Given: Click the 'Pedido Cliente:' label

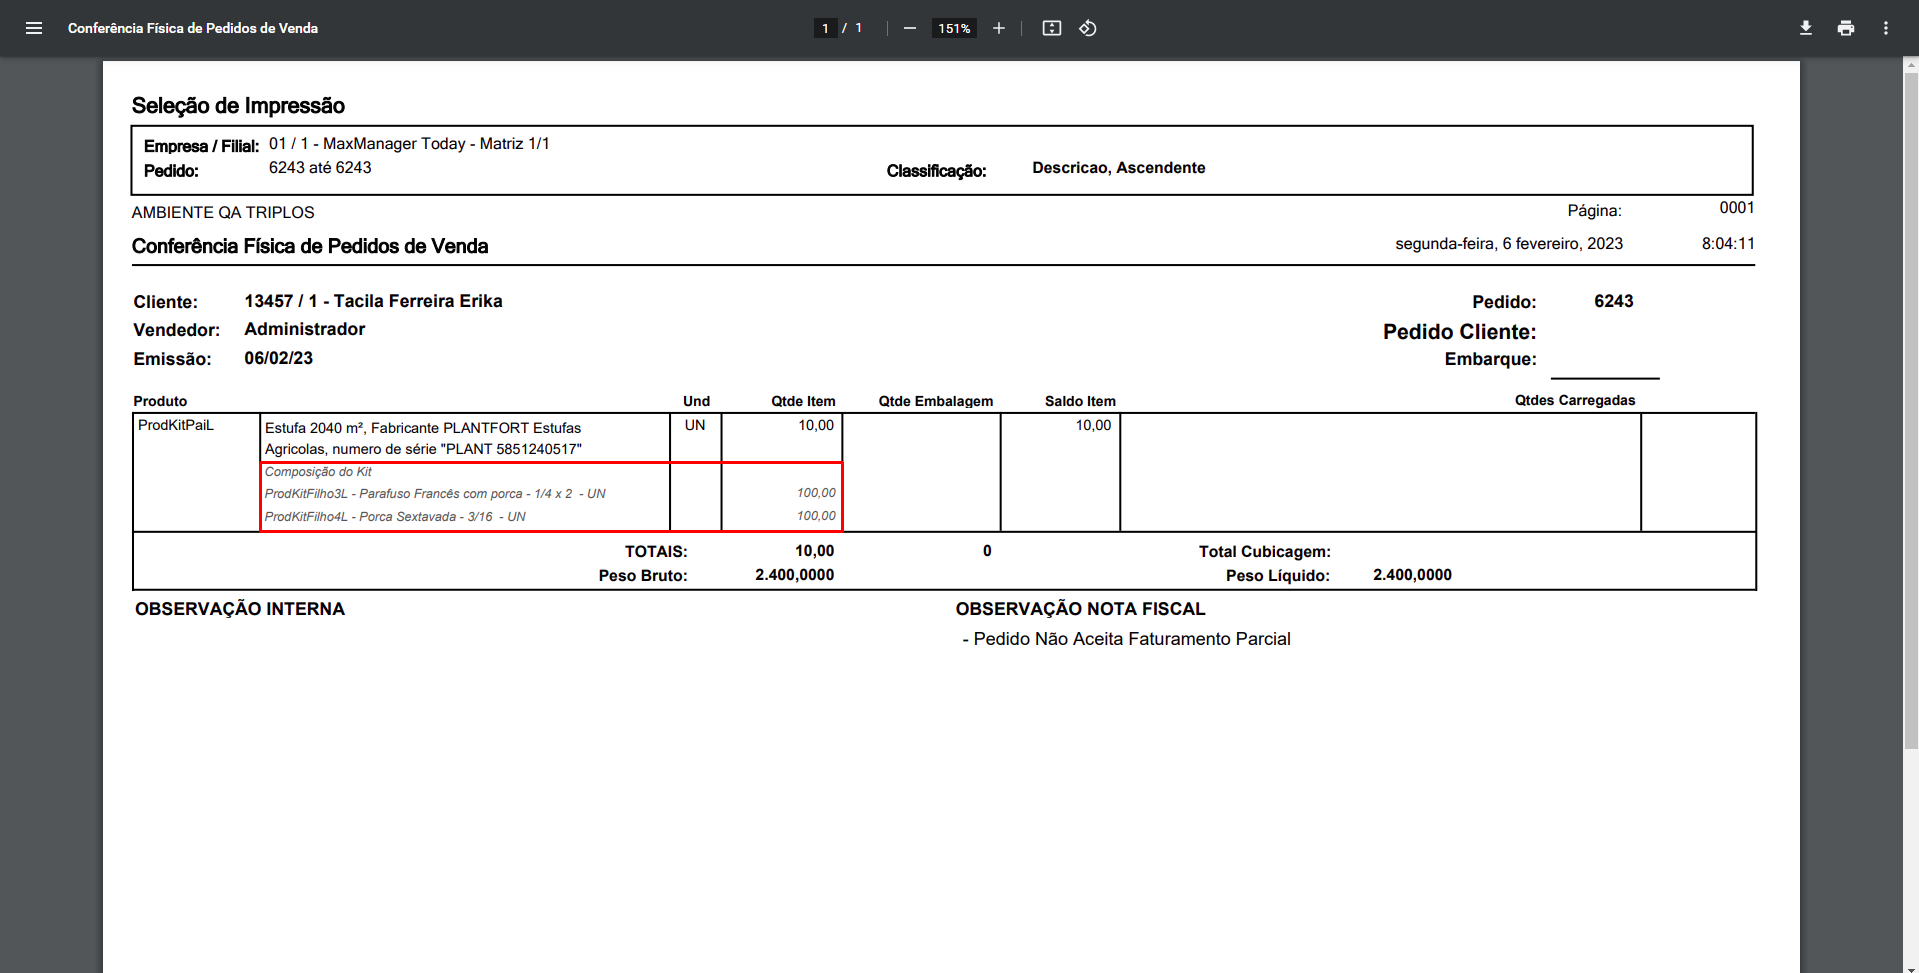Looking at the screenshot, I should [1459, 332].
